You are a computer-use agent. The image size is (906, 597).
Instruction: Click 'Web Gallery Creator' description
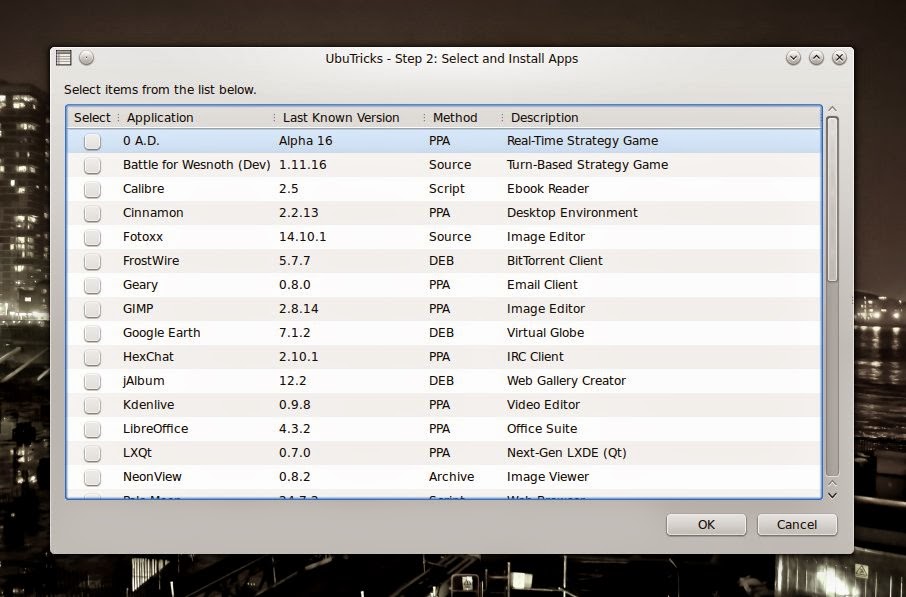[x=566, y=381]
